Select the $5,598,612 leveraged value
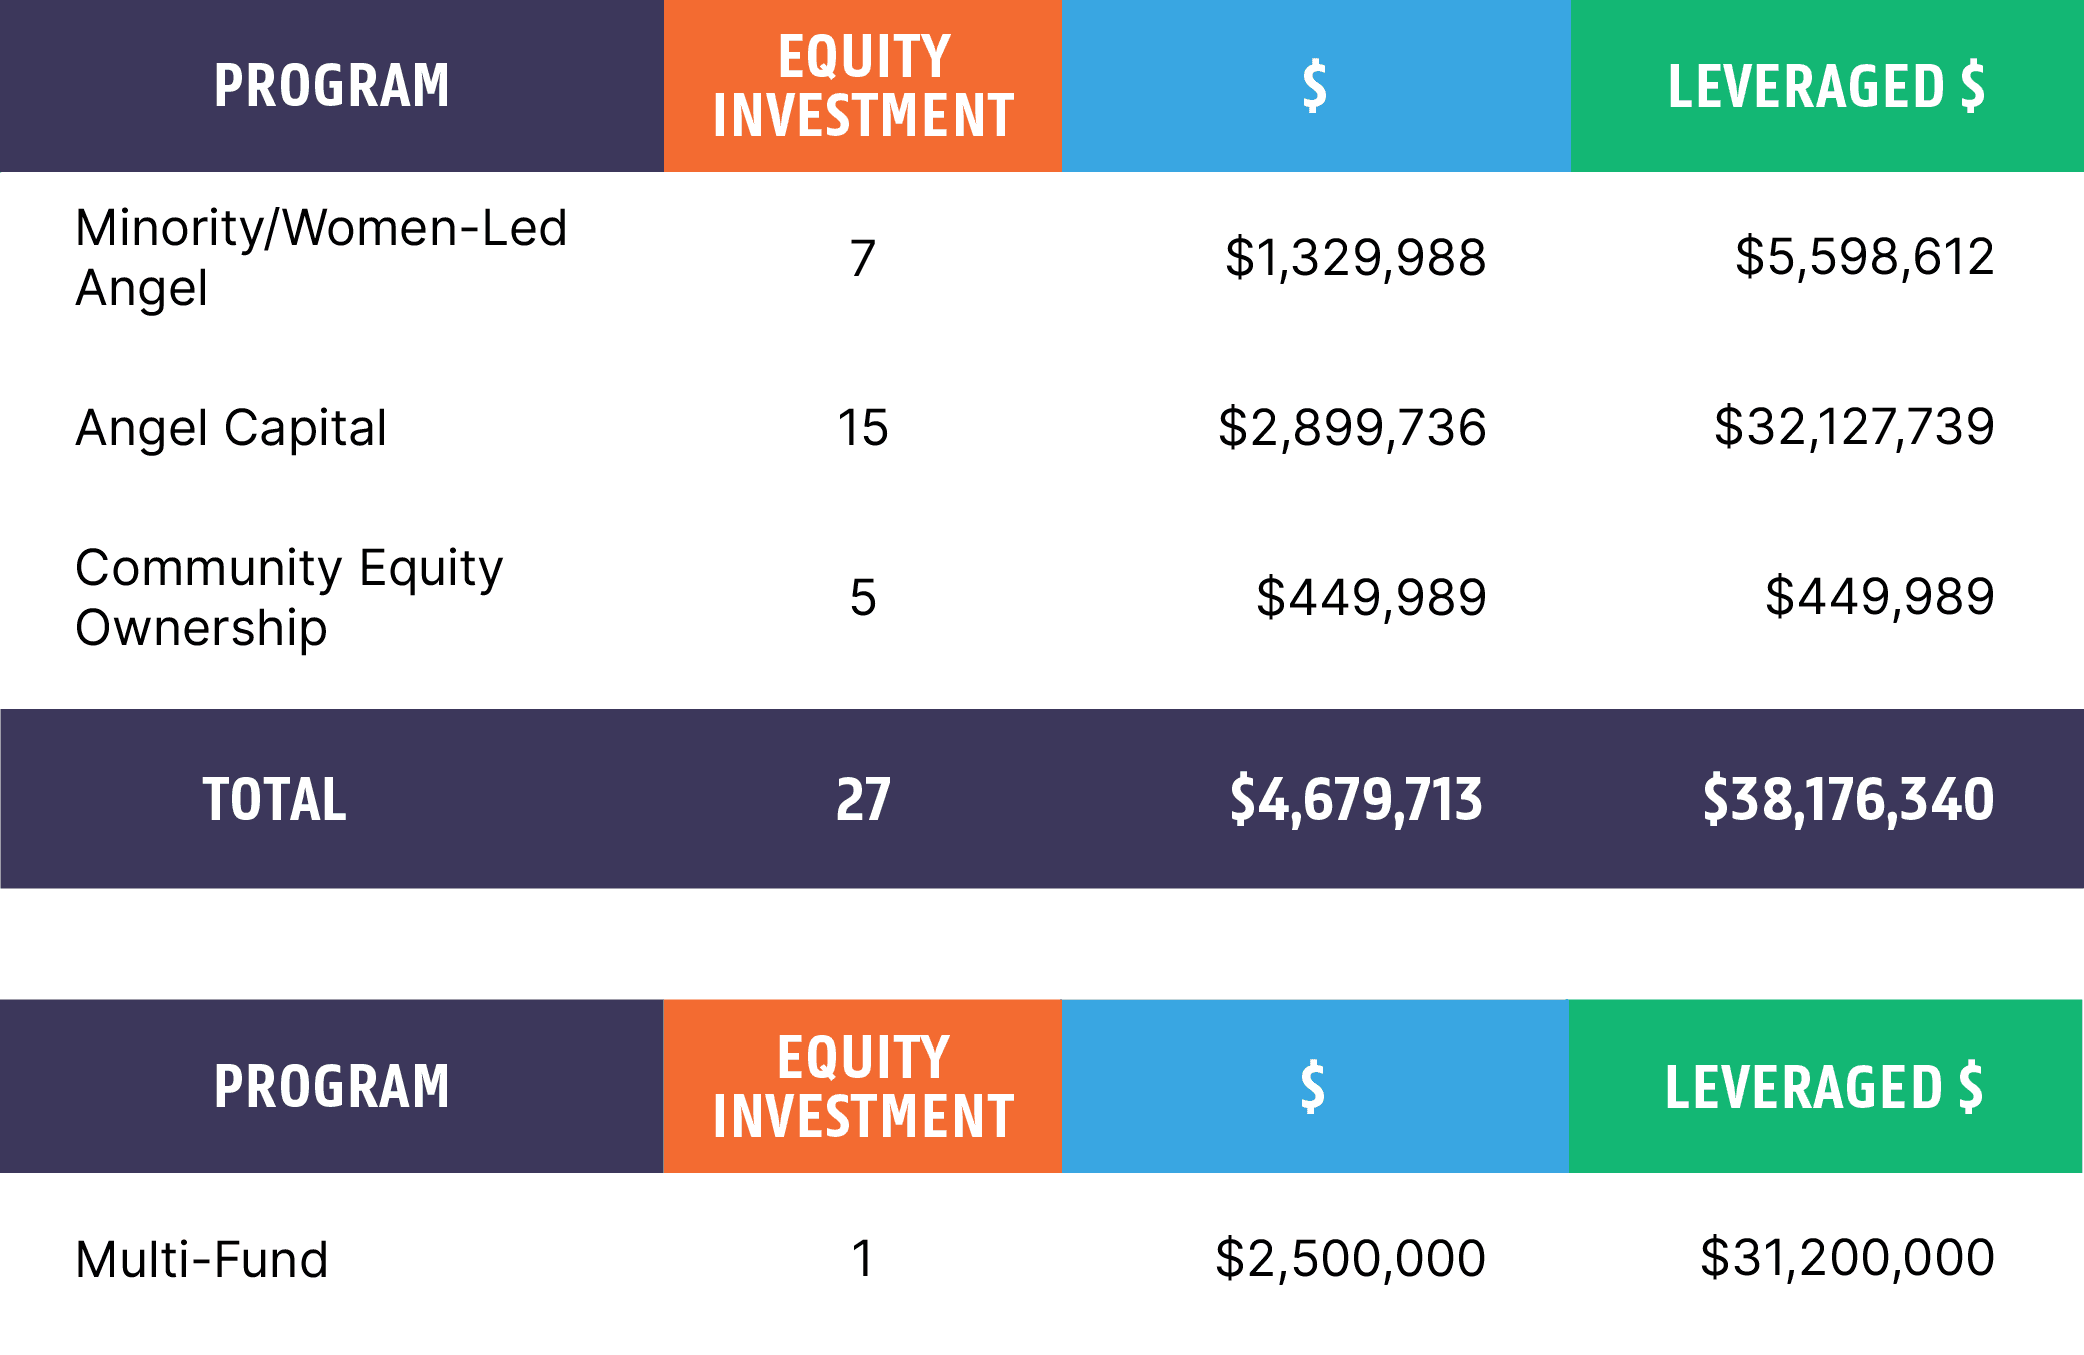This screenshot has width=2084, height=1355. (1865, 256)
